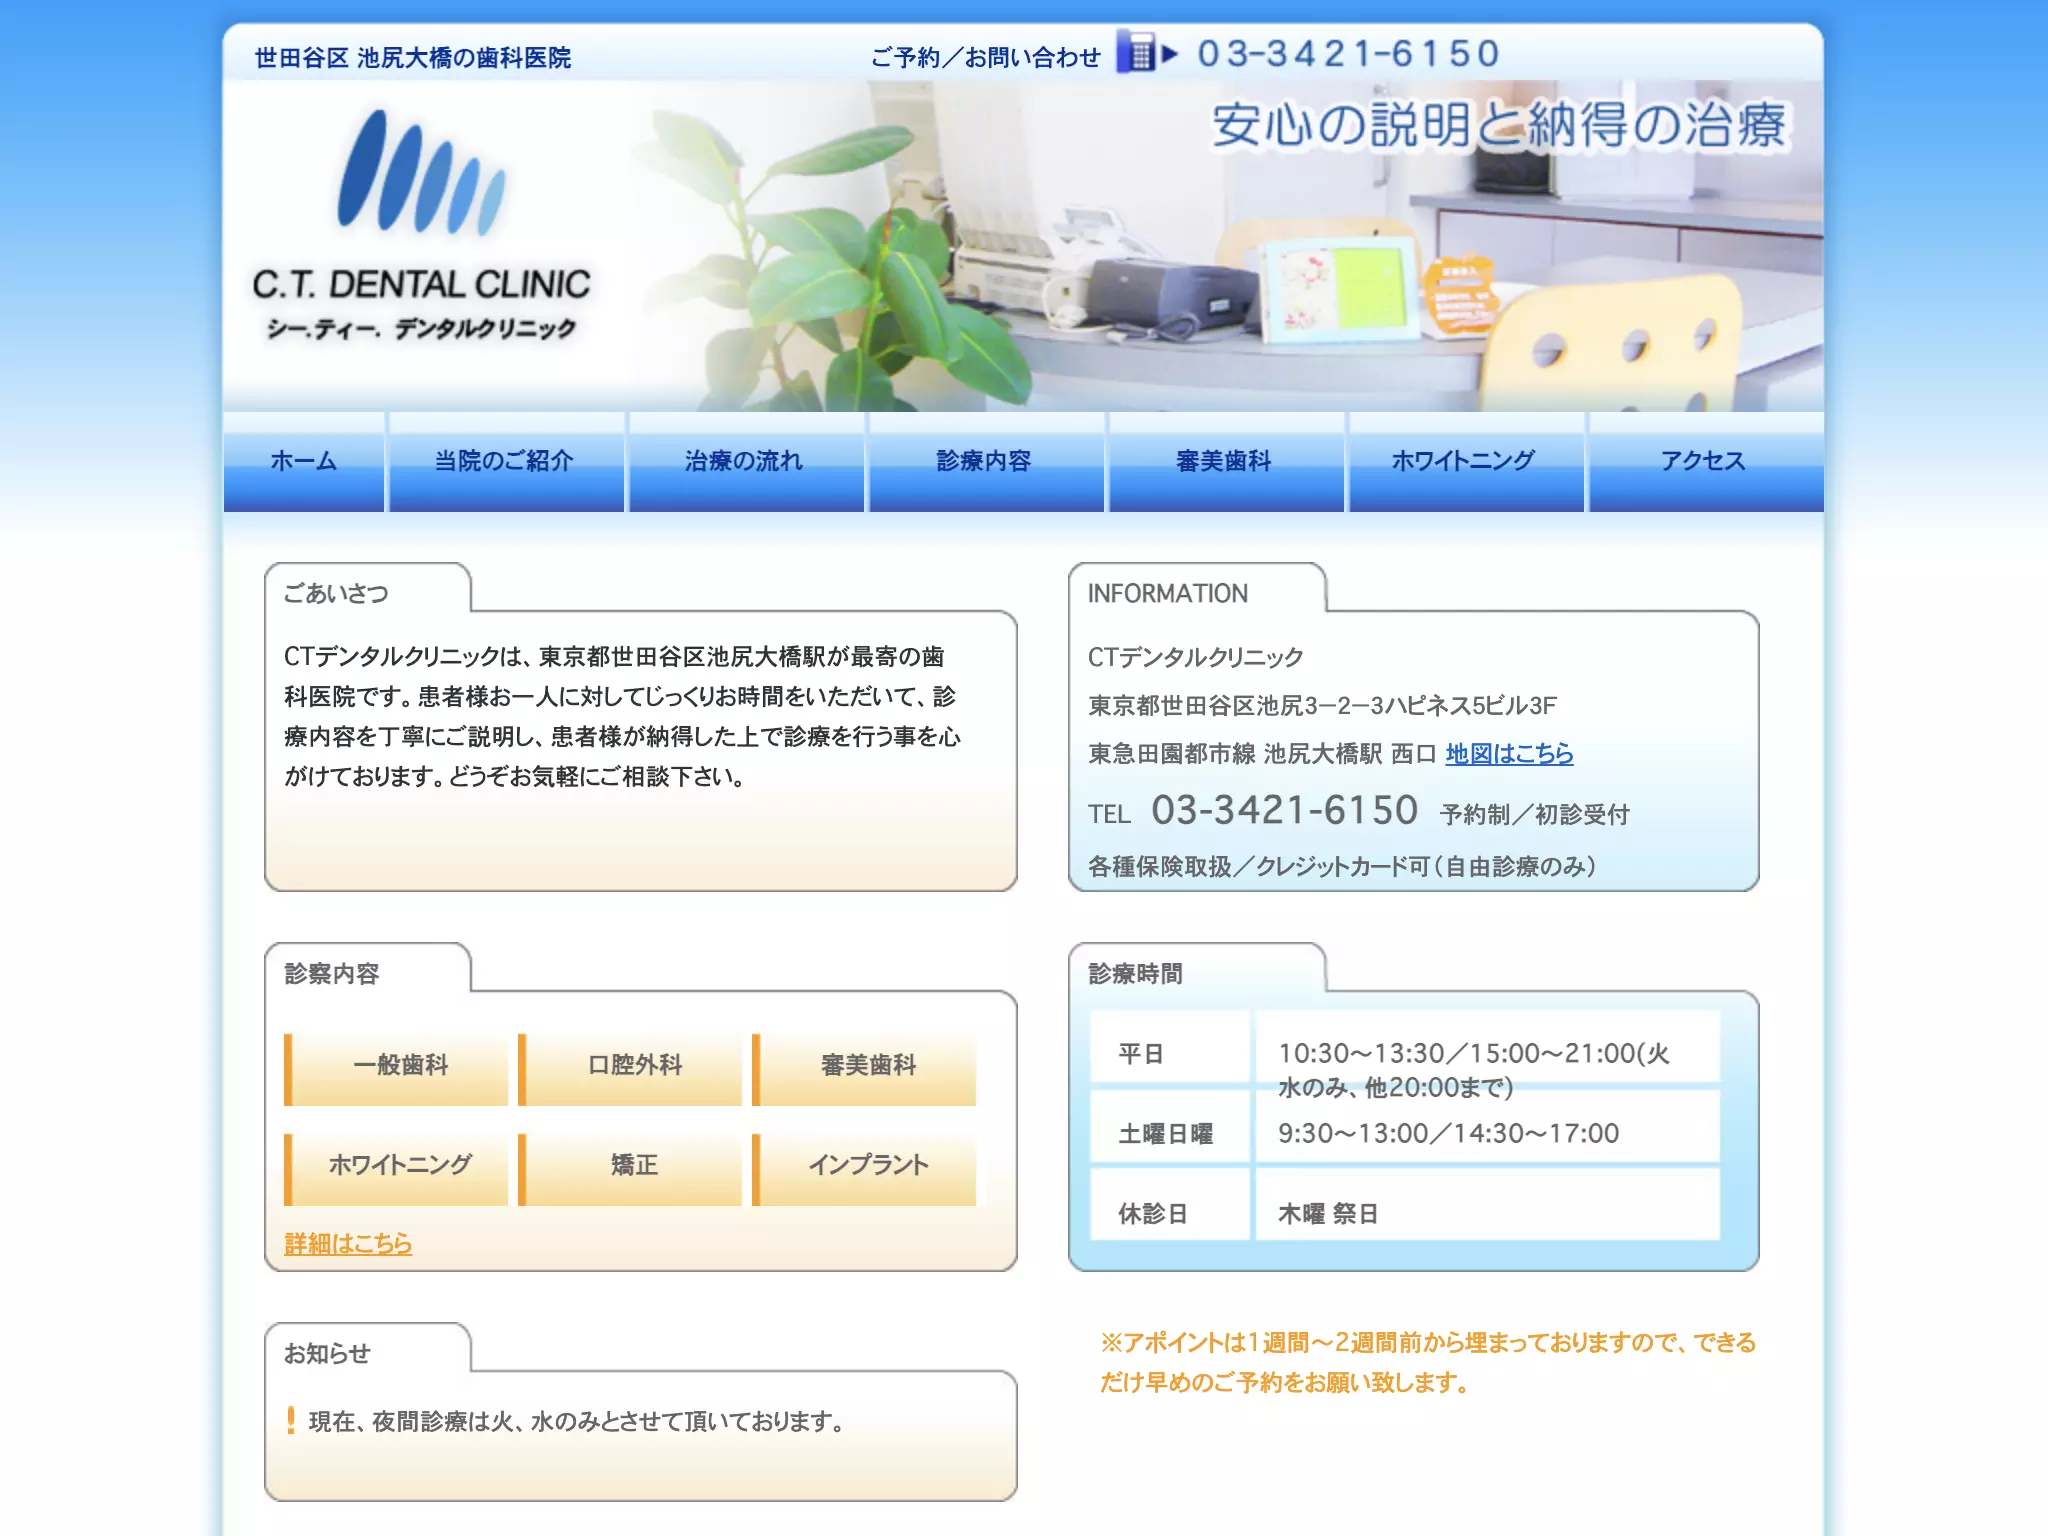Follow the 地図はこちら map link
This screenshot has height=1536, width=2048.
tap(1509, 753)
